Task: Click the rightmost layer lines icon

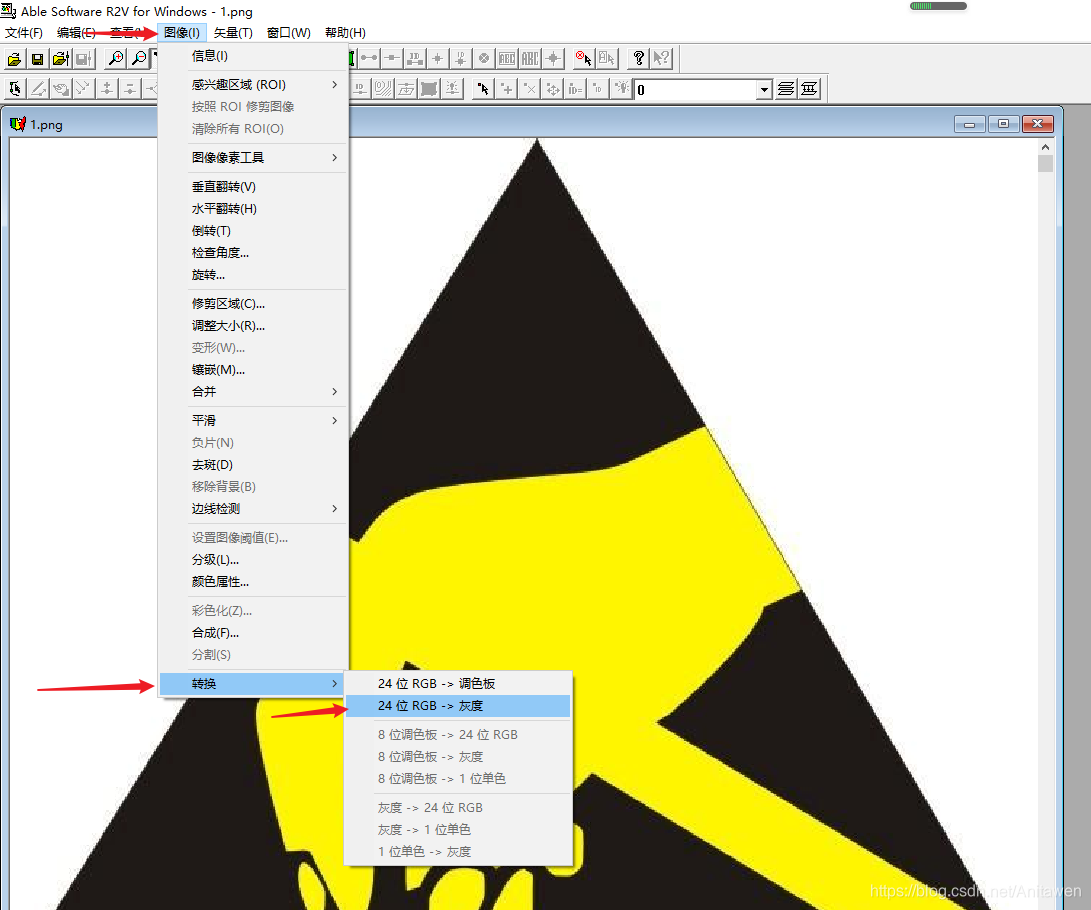Action: coord(809,89)
